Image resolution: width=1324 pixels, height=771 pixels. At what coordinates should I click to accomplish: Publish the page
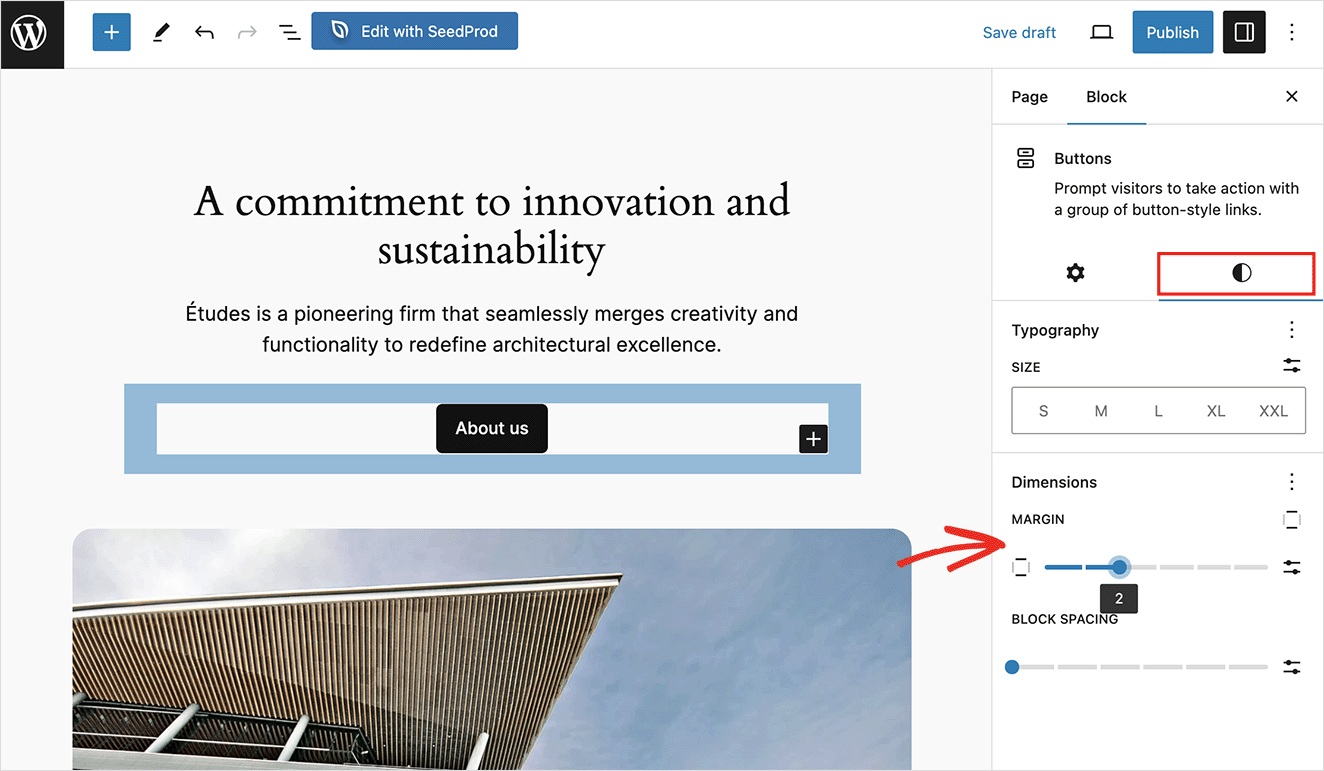point(1172,32)
